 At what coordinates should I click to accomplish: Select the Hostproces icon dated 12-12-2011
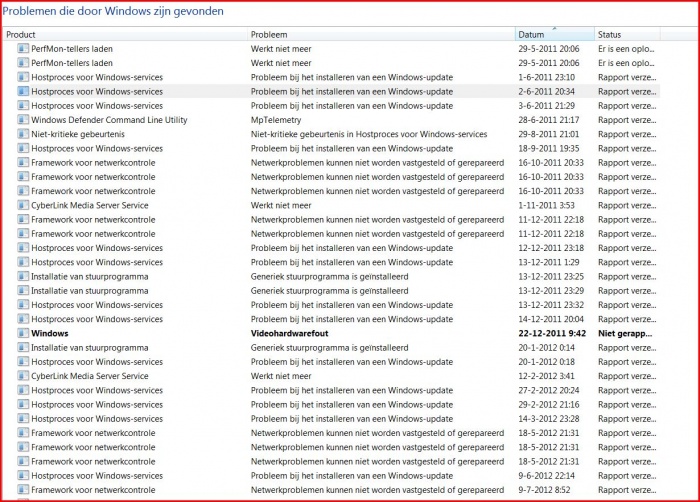[x=23, y=248]
